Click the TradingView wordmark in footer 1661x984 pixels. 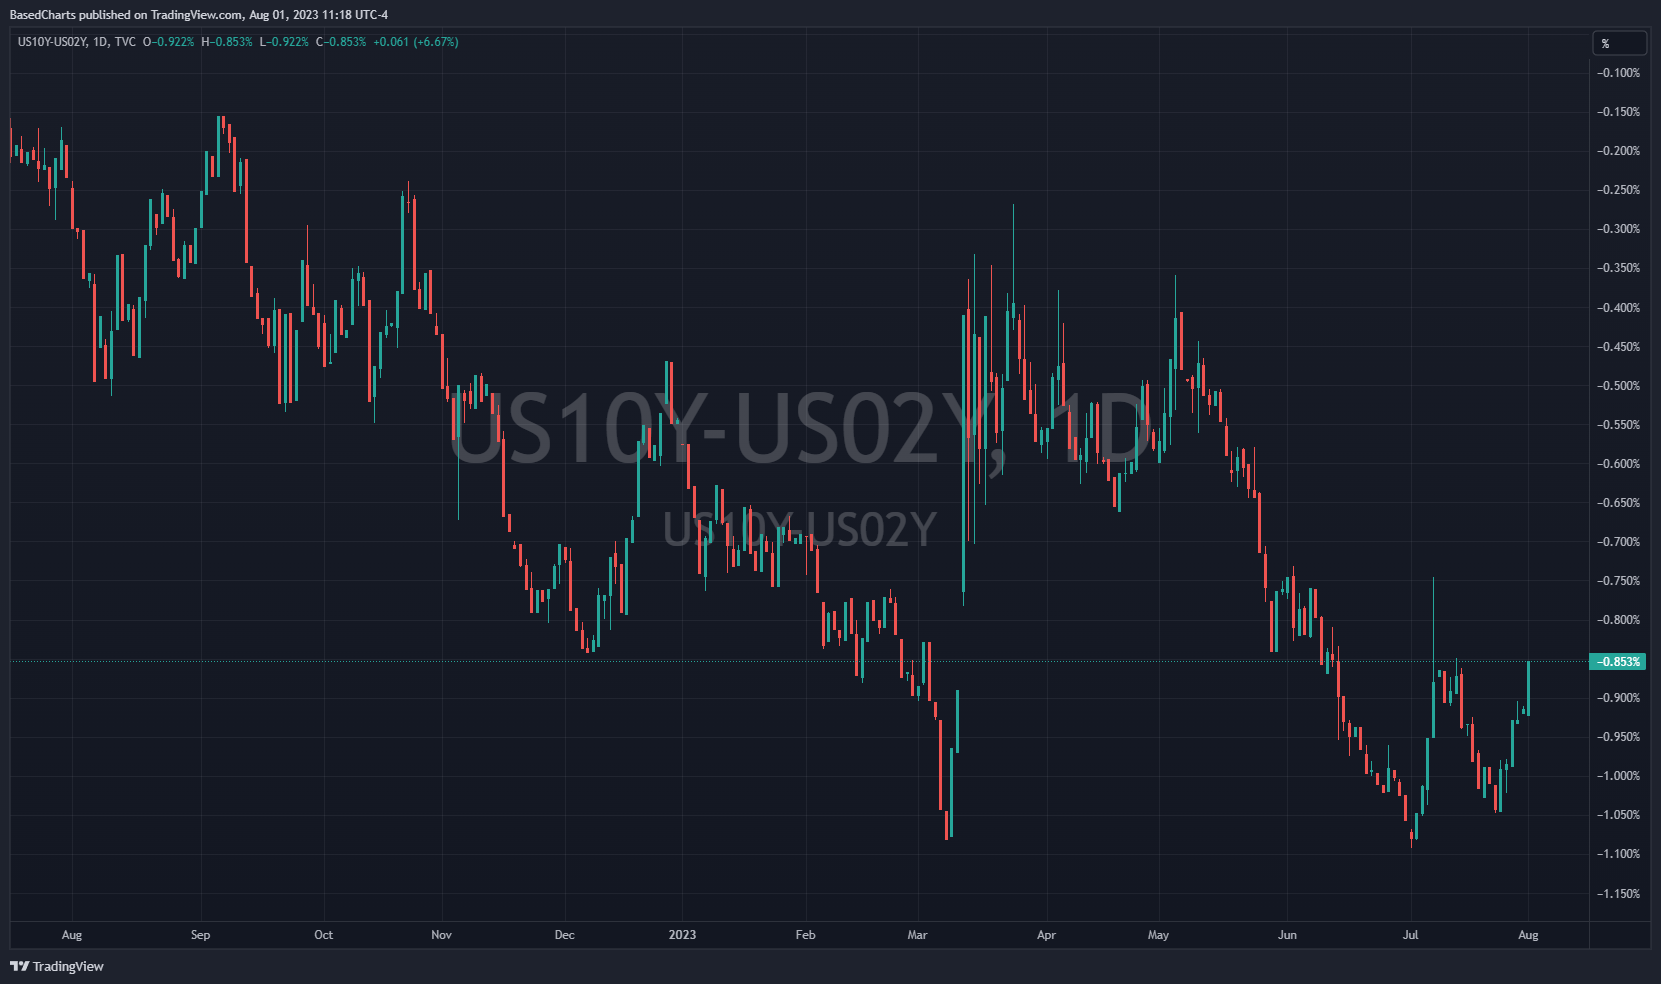click(x=68, y=966)
